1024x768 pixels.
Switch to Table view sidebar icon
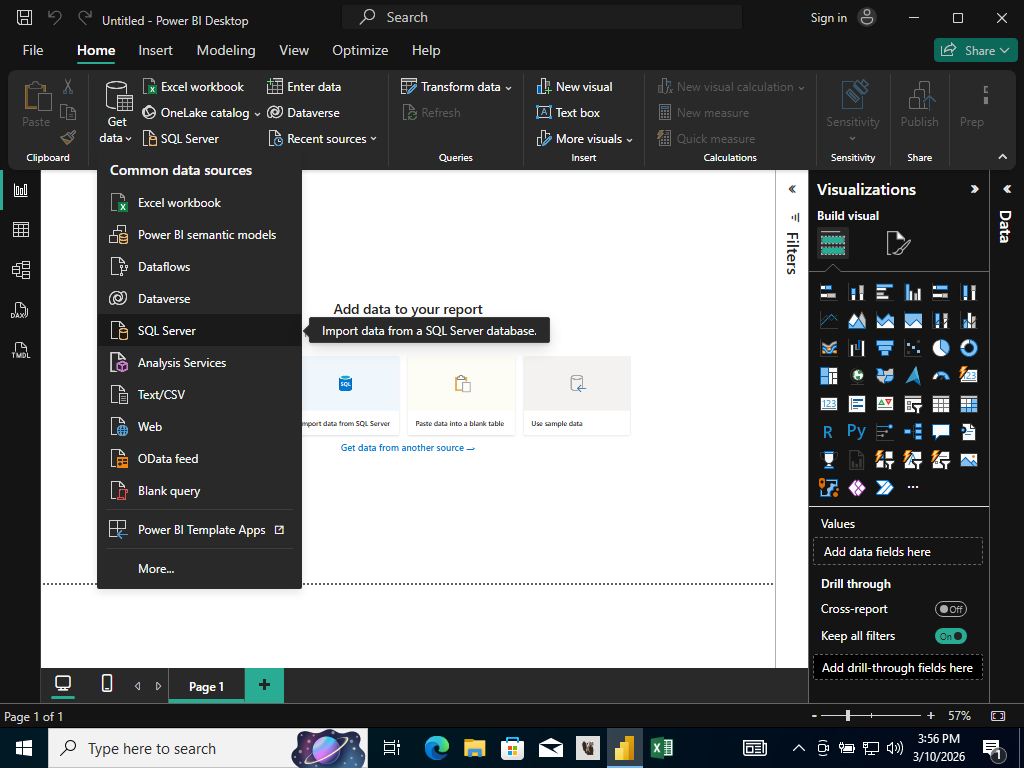coord(21,230)
